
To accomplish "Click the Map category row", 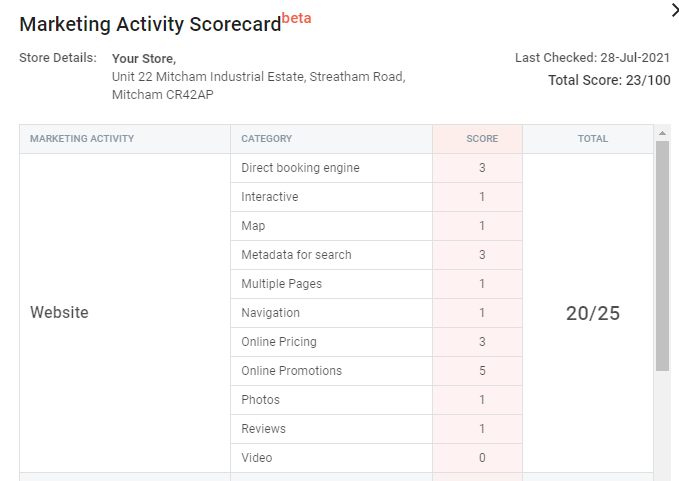I will [376, 226].
